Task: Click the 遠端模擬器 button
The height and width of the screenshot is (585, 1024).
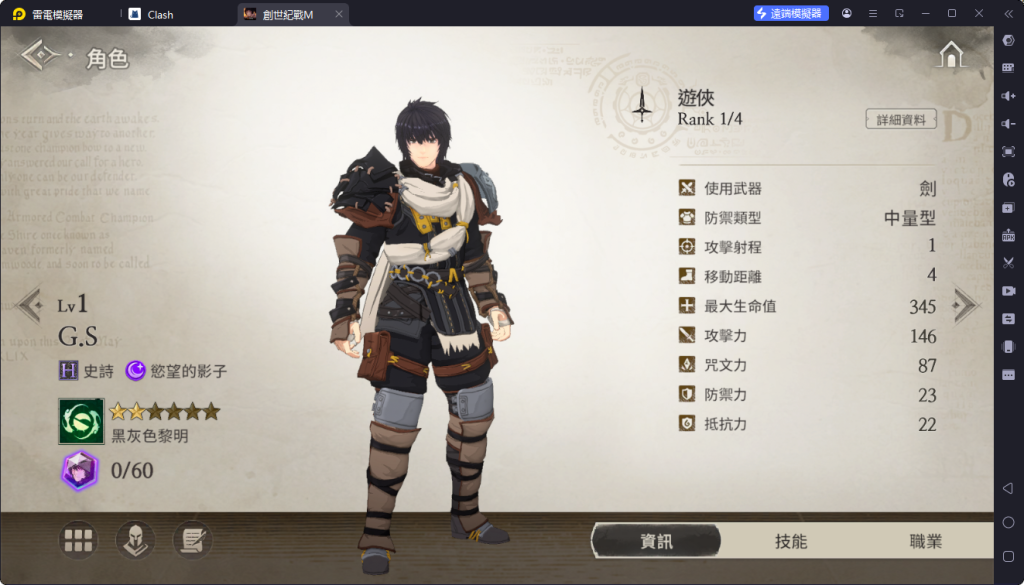Action: coord(792,13)
